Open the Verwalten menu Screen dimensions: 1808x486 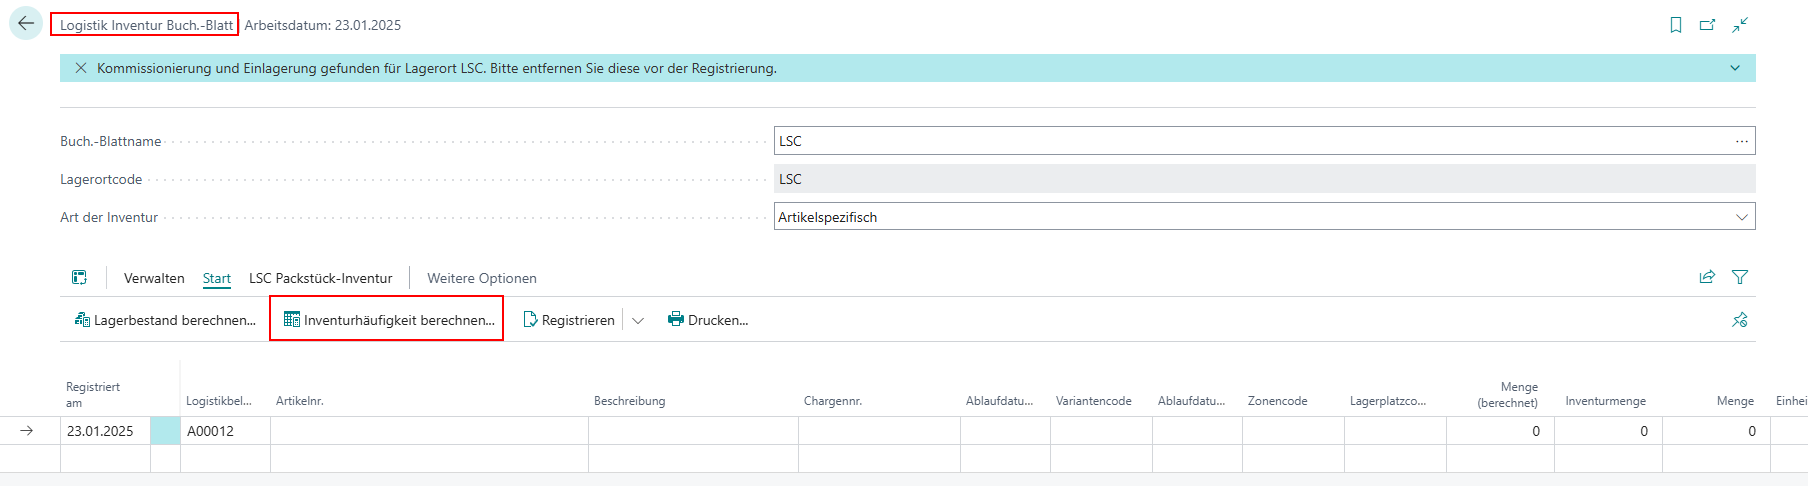coord(154,278)
